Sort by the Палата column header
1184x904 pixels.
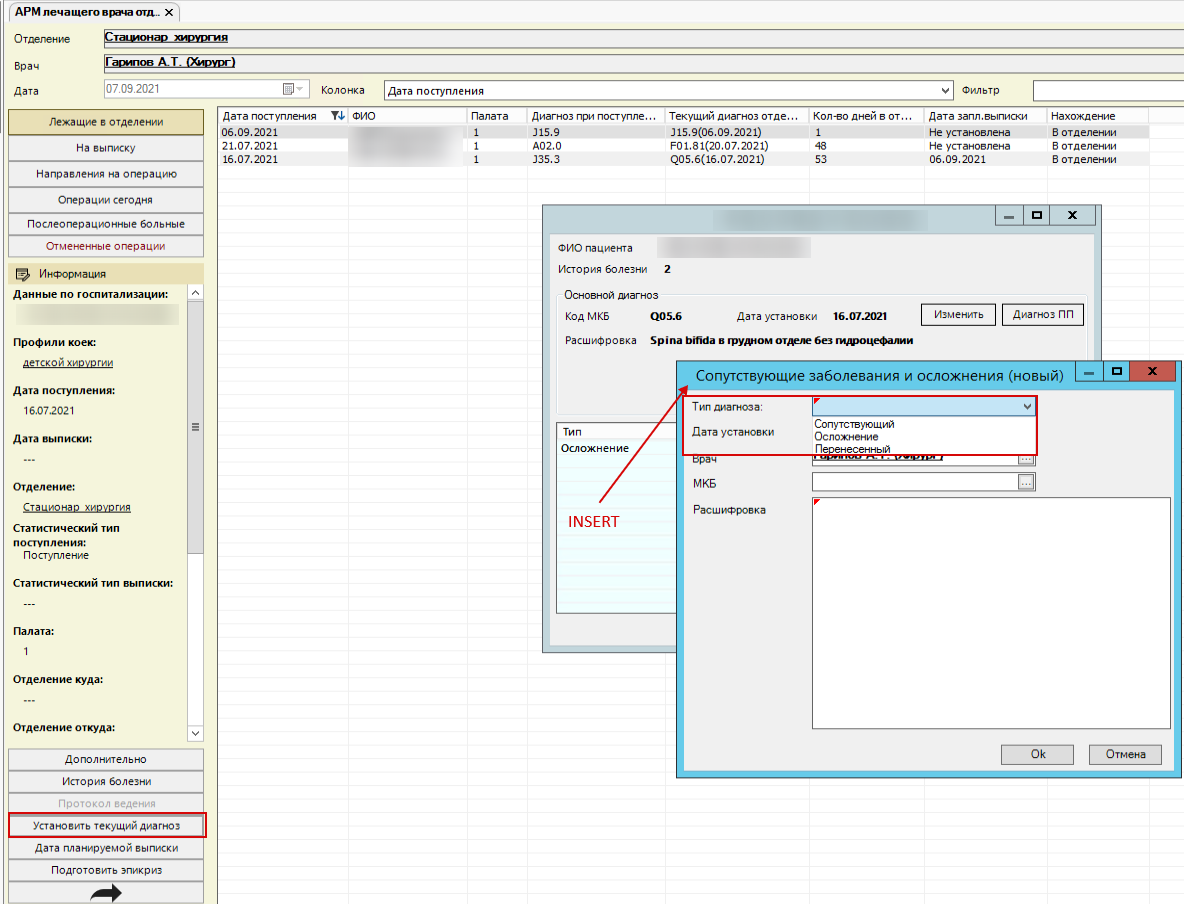(497, 116)
